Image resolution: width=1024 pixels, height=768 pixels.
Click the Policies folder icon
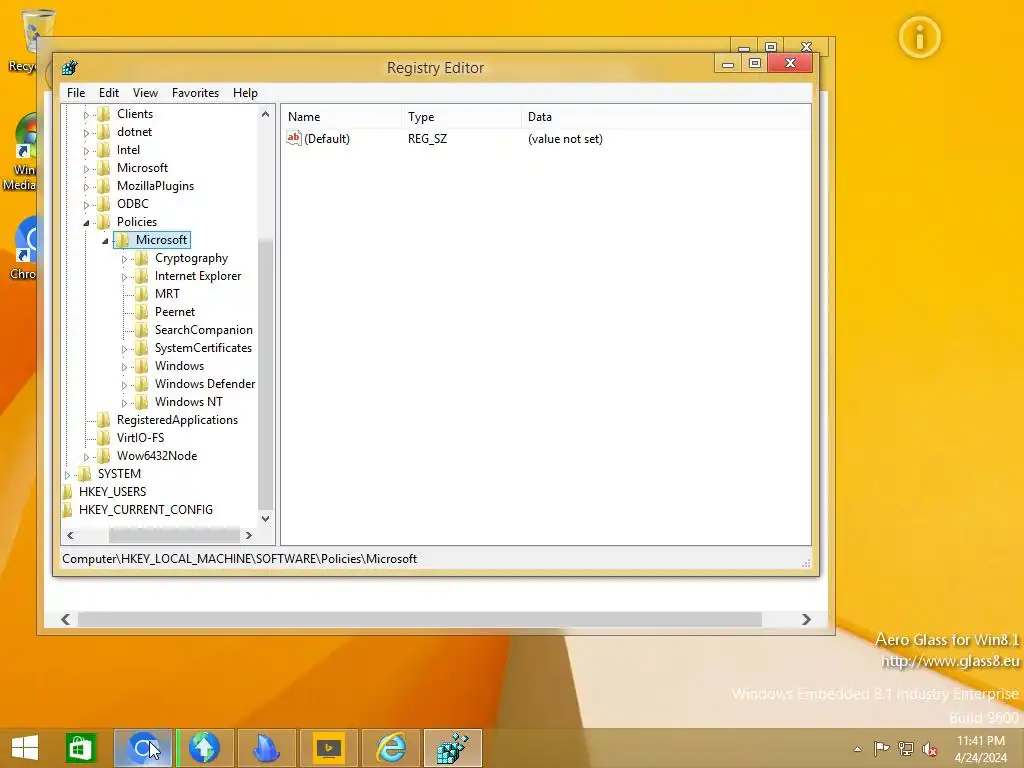coord(103,222)
